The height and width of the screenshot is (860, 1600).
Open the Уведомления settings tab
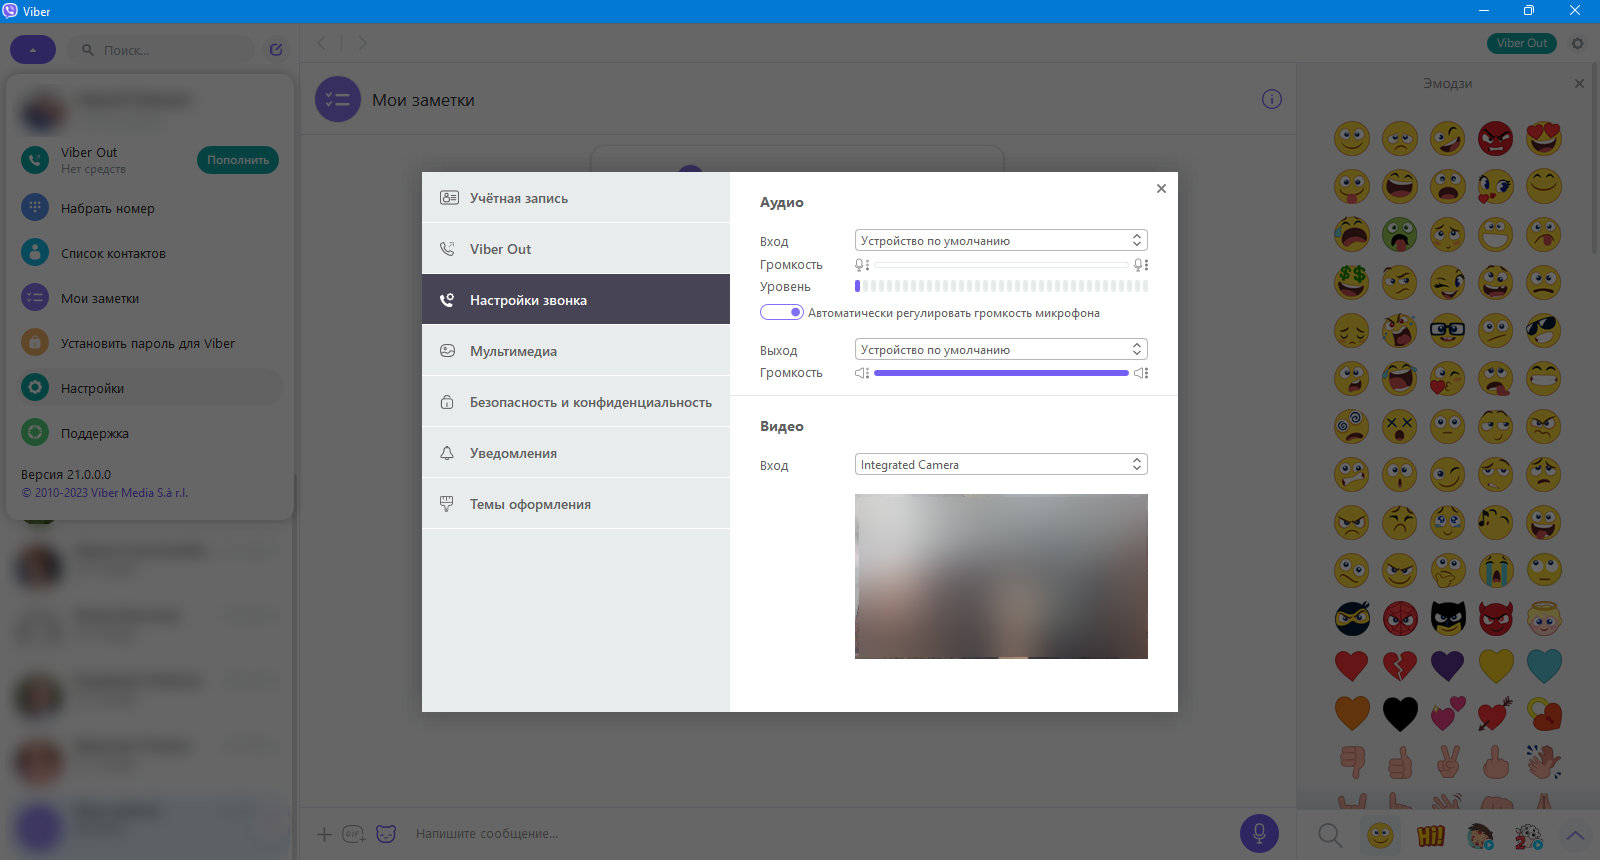click(x=576, y=453)
